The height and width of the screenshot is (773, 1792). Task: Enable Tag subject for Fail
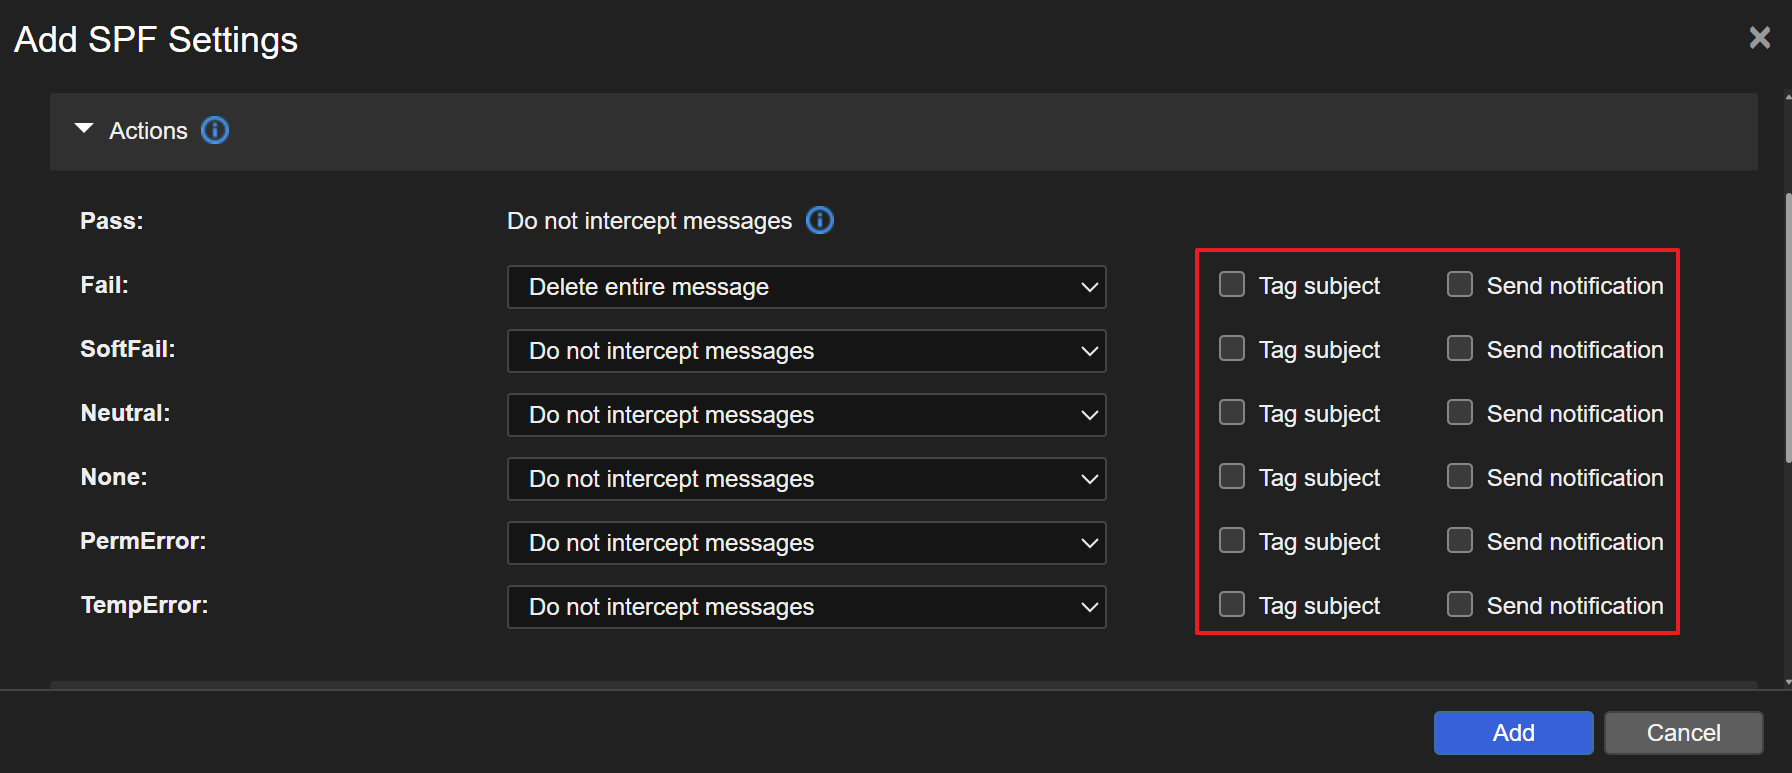(1232, 285)
